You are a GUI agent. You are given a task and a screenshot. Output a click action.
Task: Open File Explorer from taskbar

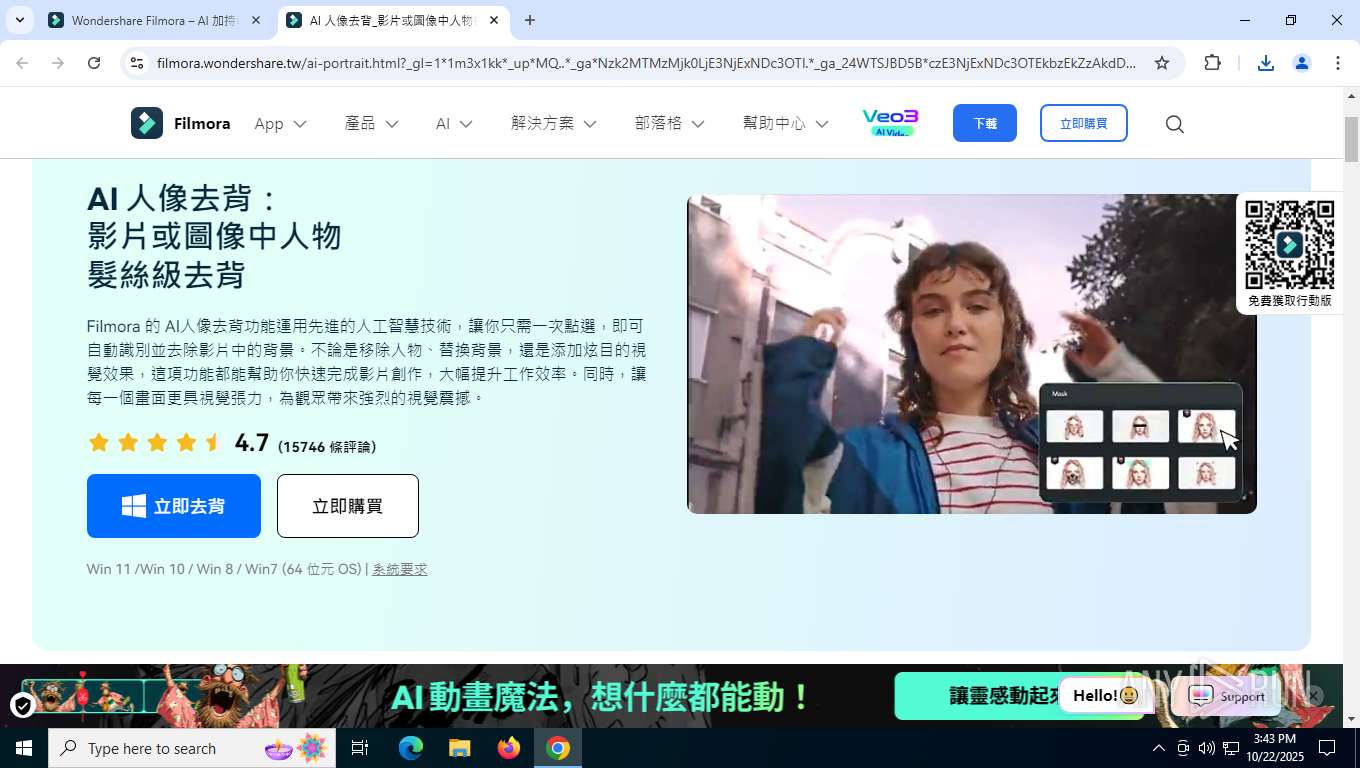[x=459, y=748]
